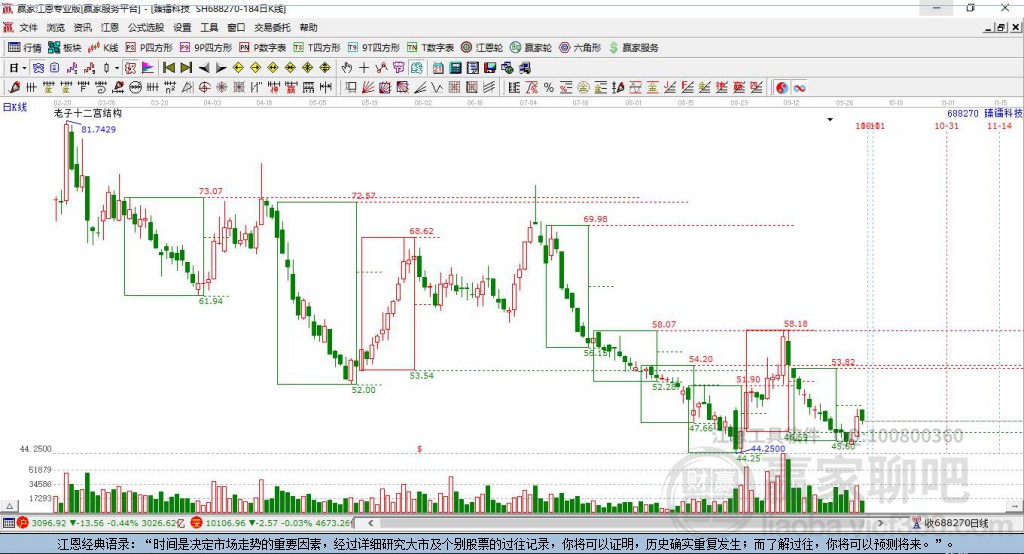1024x554 pixels.
Task: Open the P四方形 tool
Action: [149, 48]
